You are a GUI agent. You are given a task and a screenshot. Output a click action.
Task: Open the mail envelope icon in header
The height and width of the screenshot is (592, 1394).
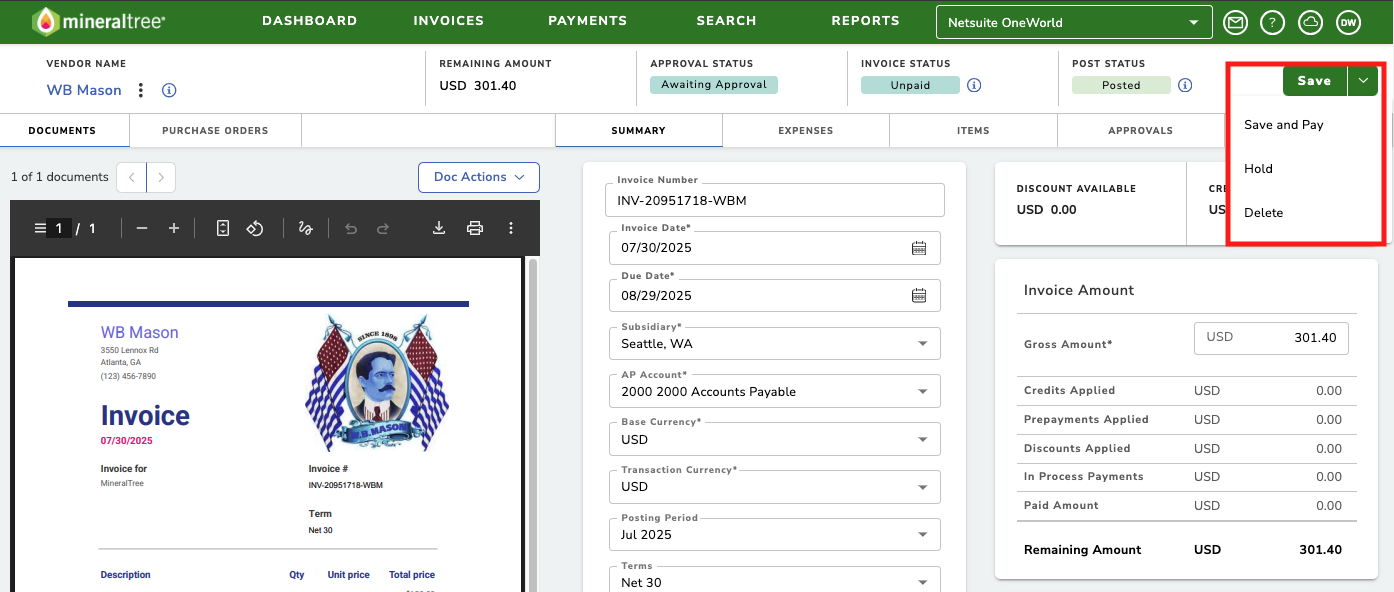[1236, 22]
